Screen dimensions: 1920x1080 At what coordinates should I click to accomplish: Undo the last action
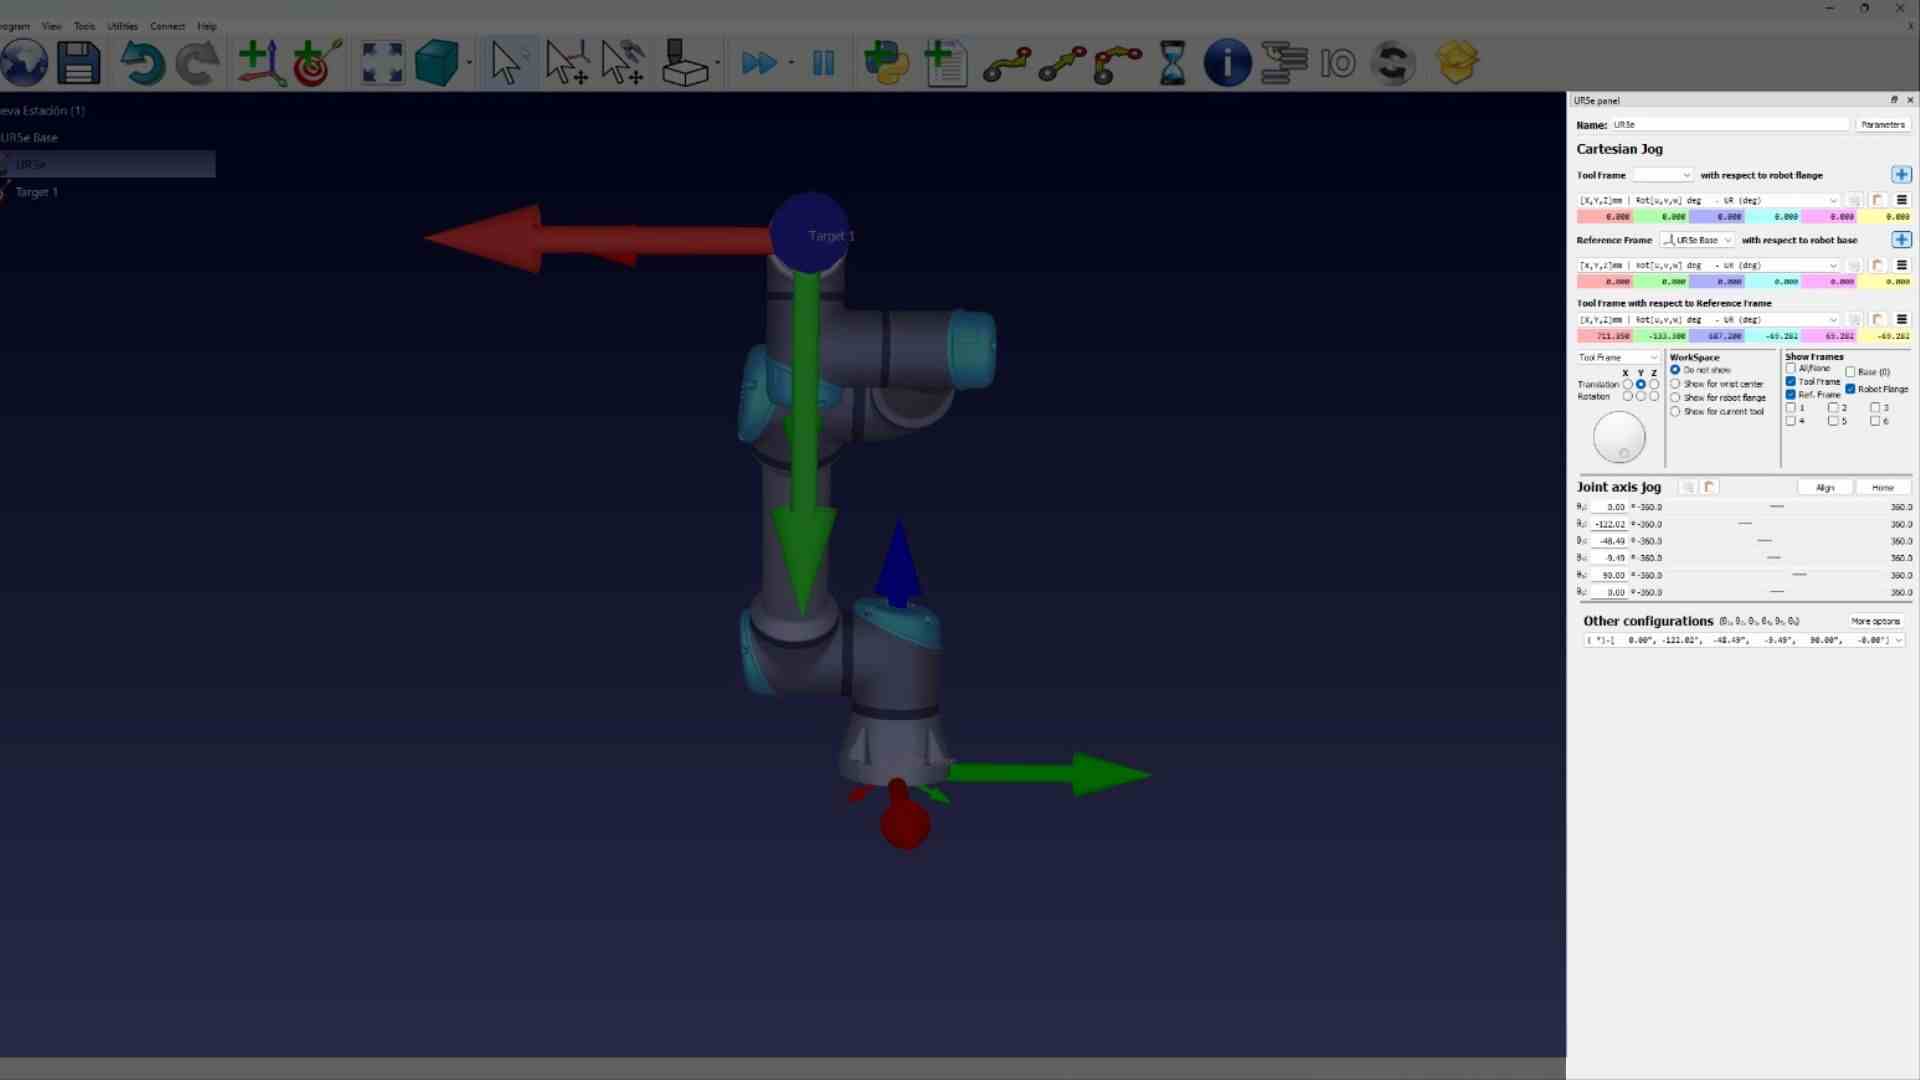coord(142,63)
